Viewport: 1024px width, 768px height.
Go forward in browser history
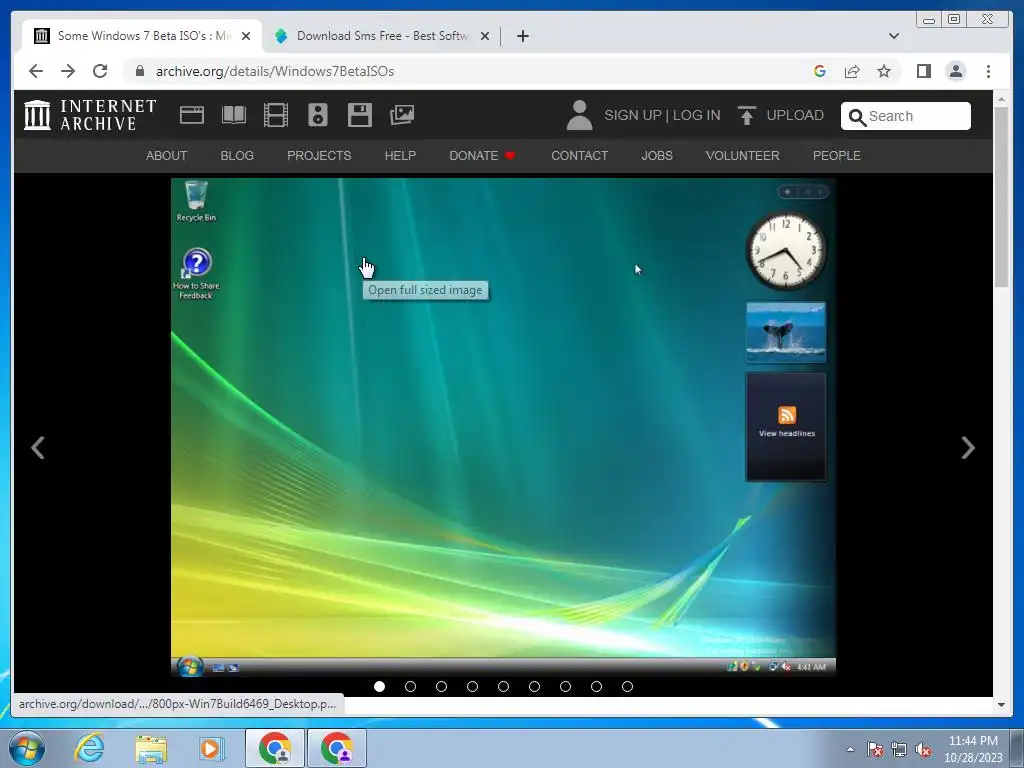tap(68, 71)
